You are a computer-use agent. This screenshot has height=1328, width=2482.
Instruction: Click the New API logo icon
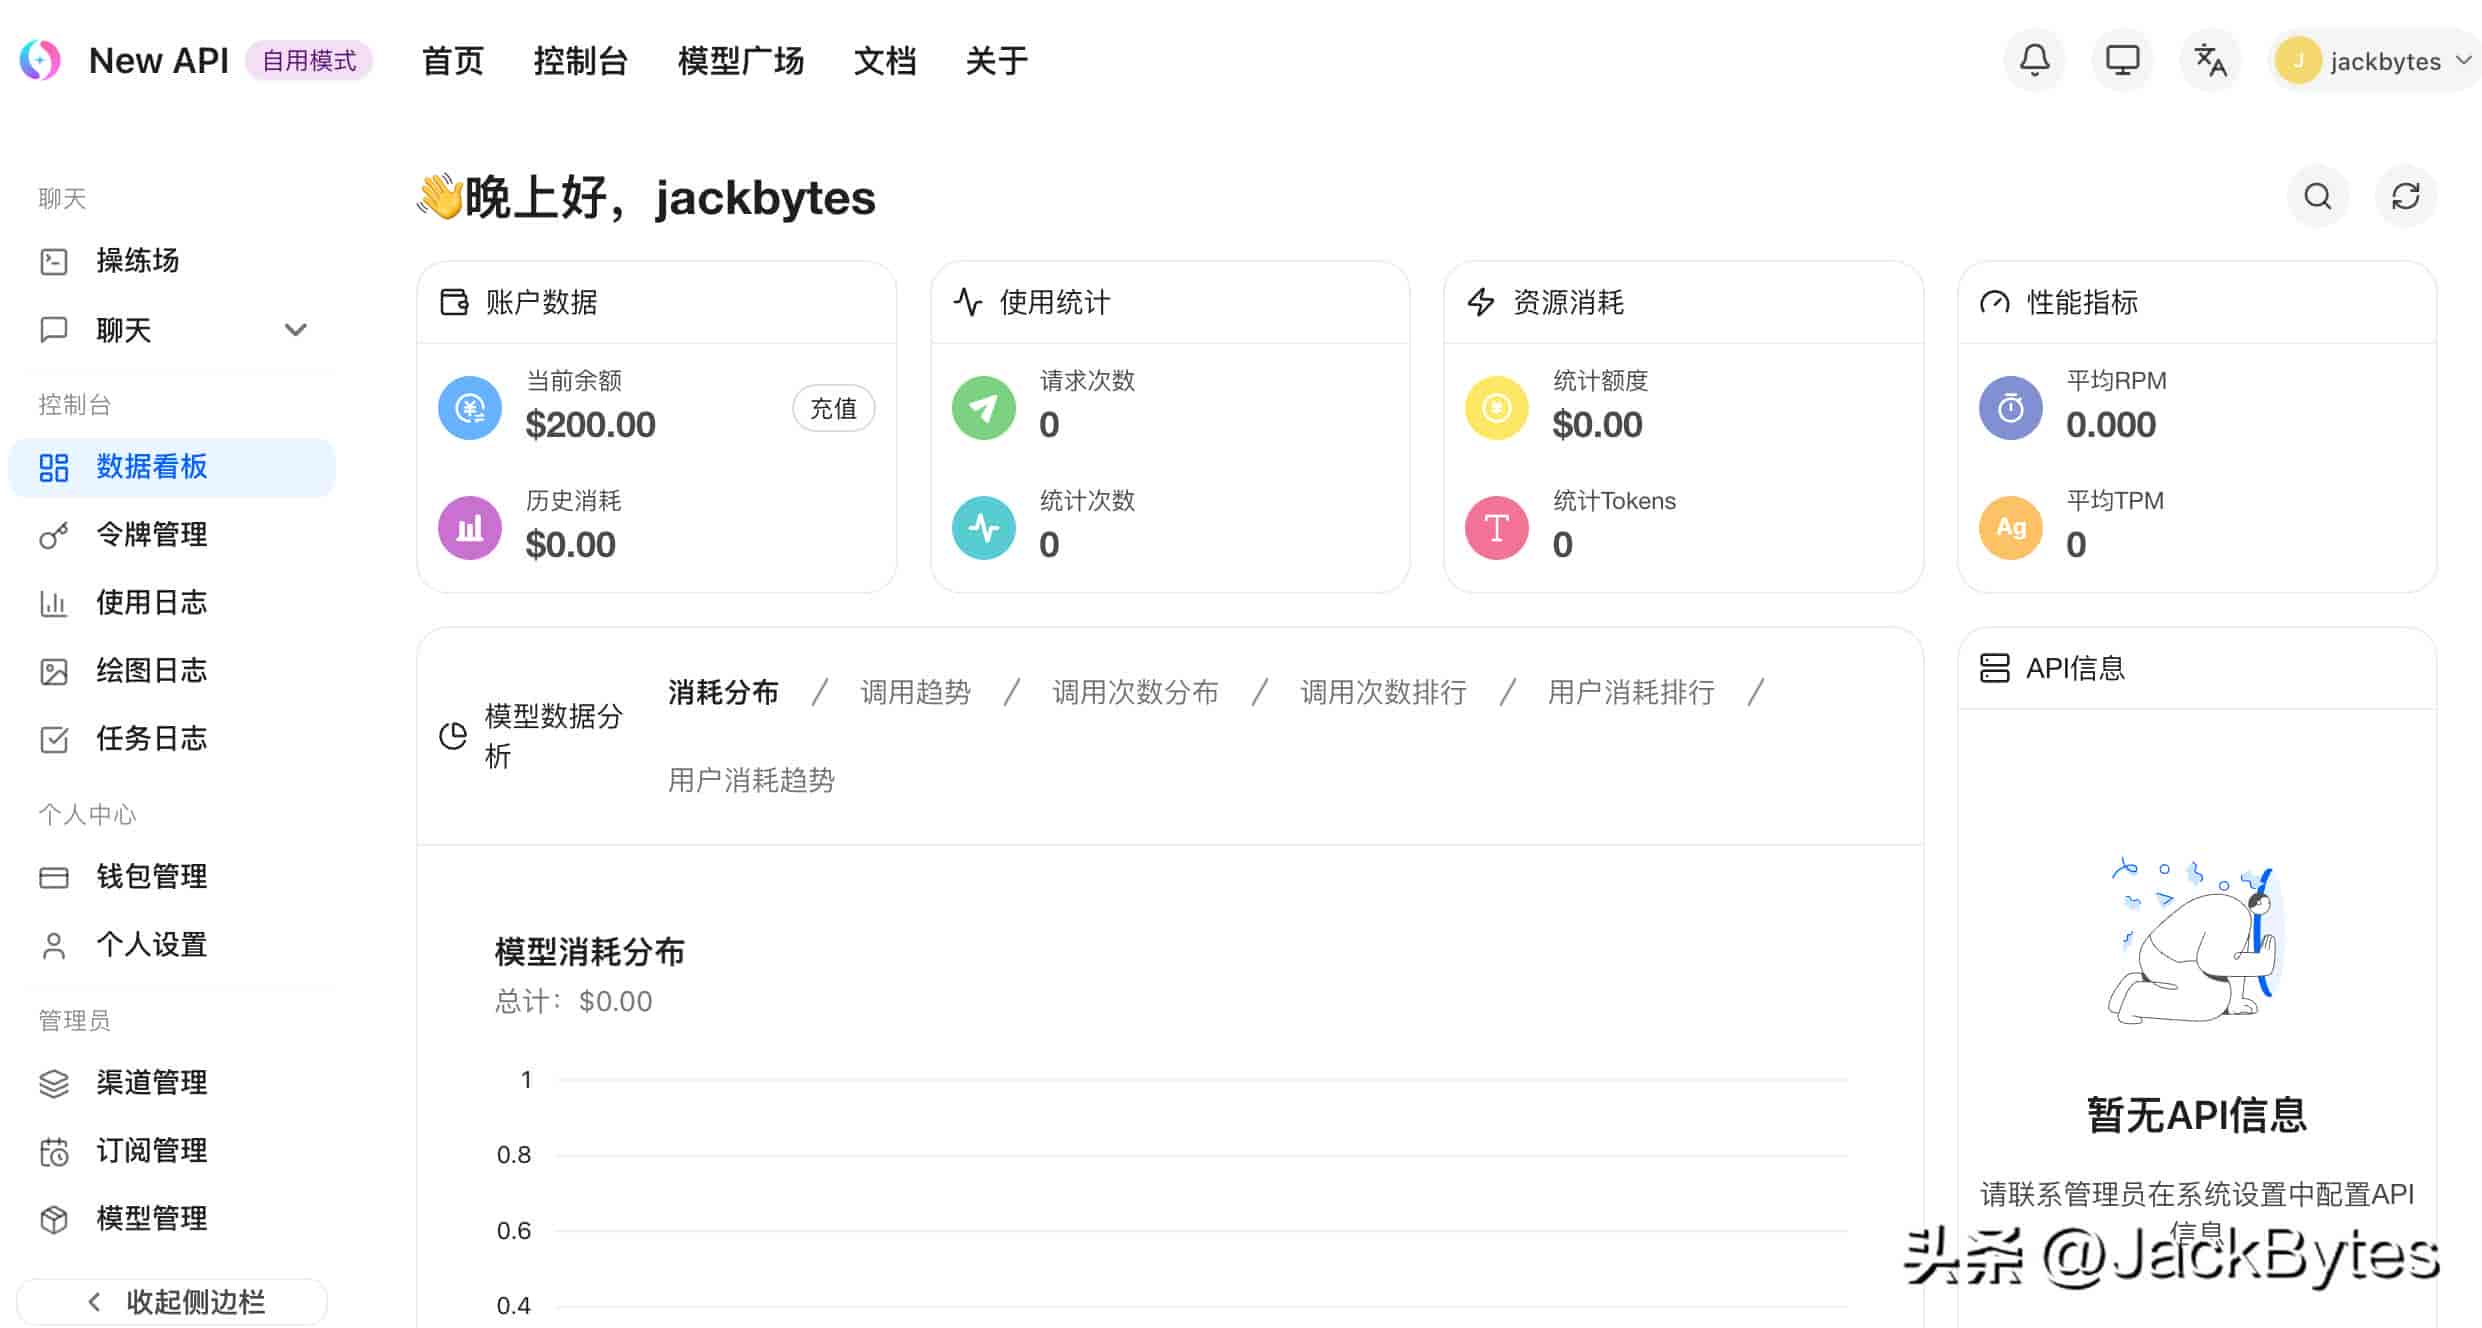click(x=40, y=60)
